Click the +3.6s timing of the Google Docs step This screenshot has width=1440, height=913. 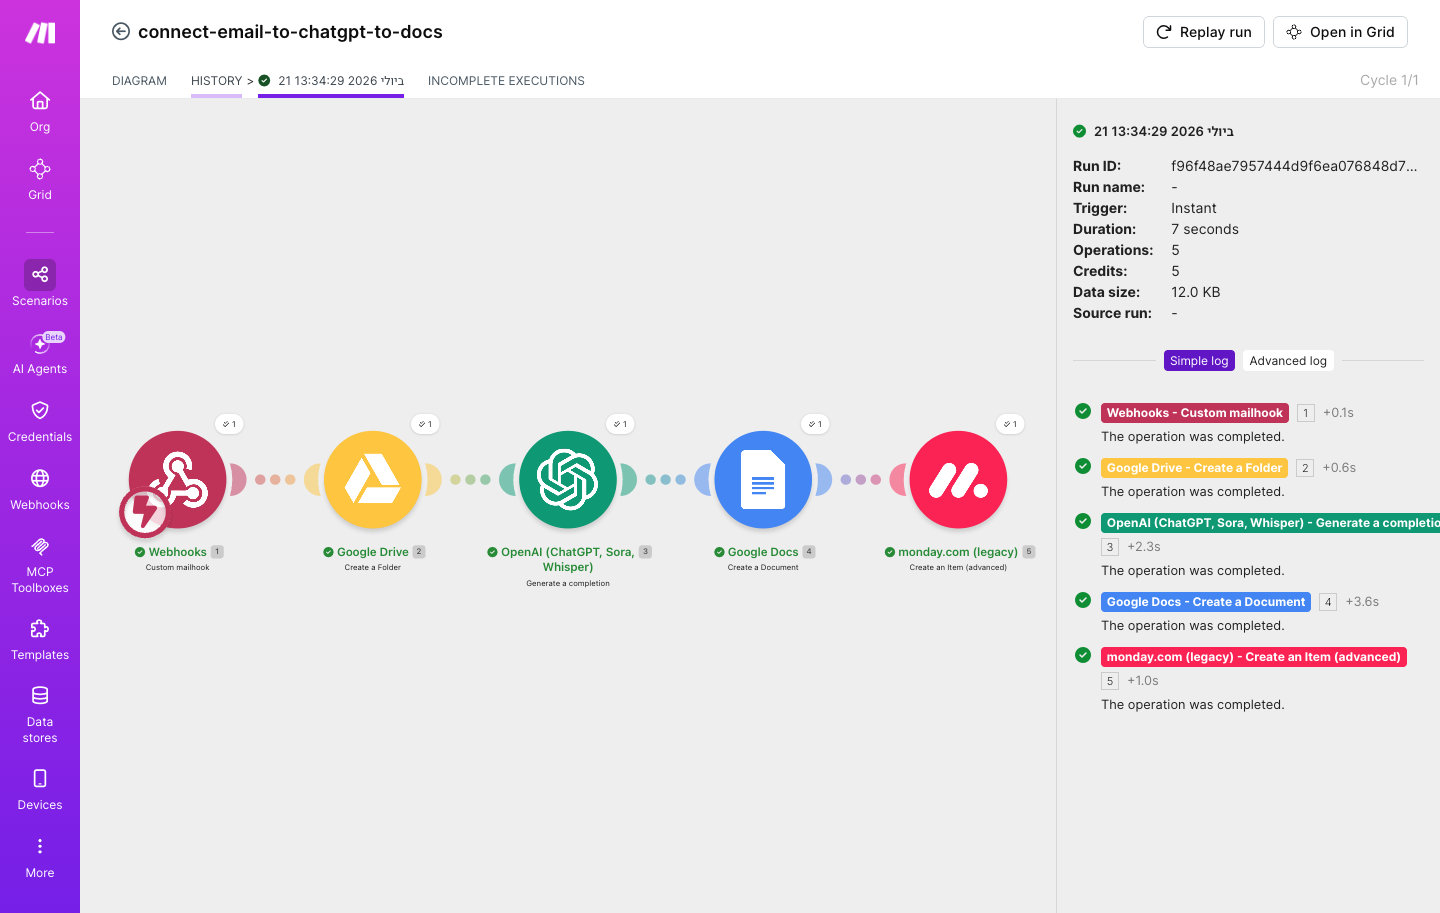1362,602
